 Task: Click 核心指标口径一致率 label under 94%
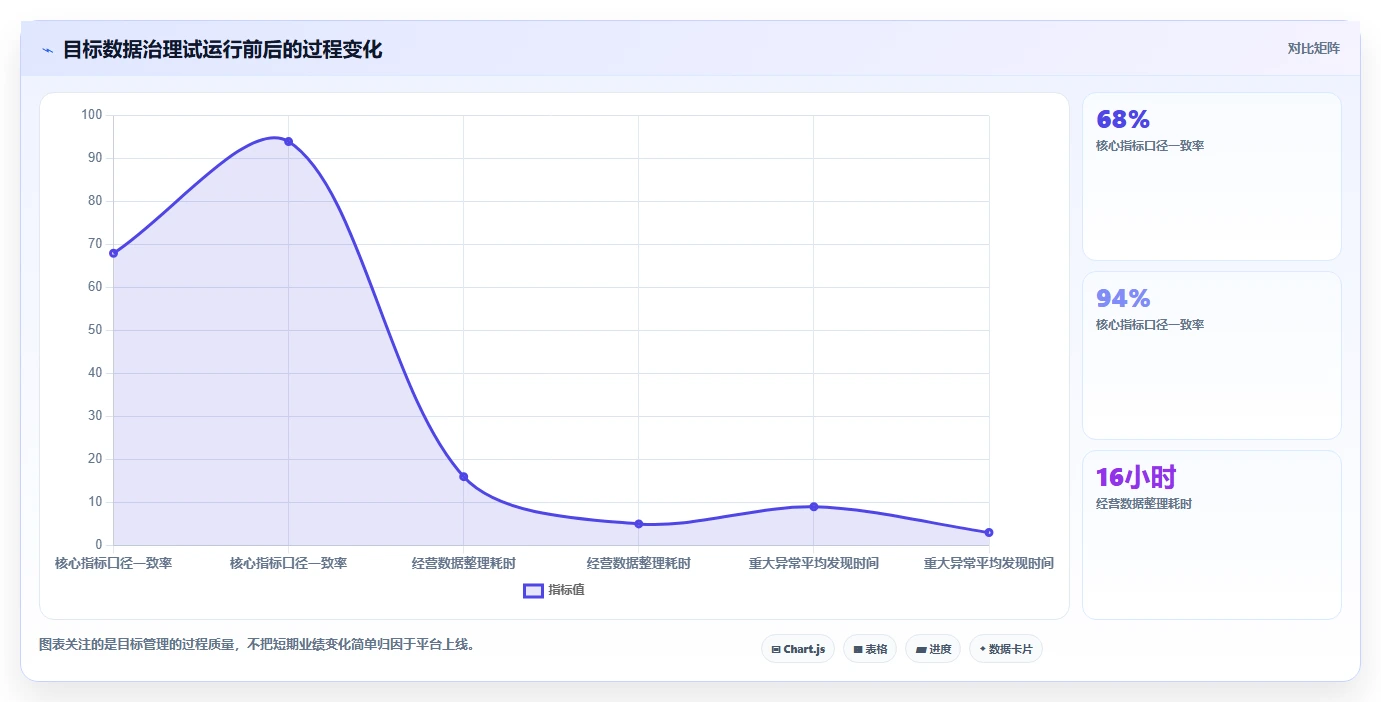tap(1150, 325)
